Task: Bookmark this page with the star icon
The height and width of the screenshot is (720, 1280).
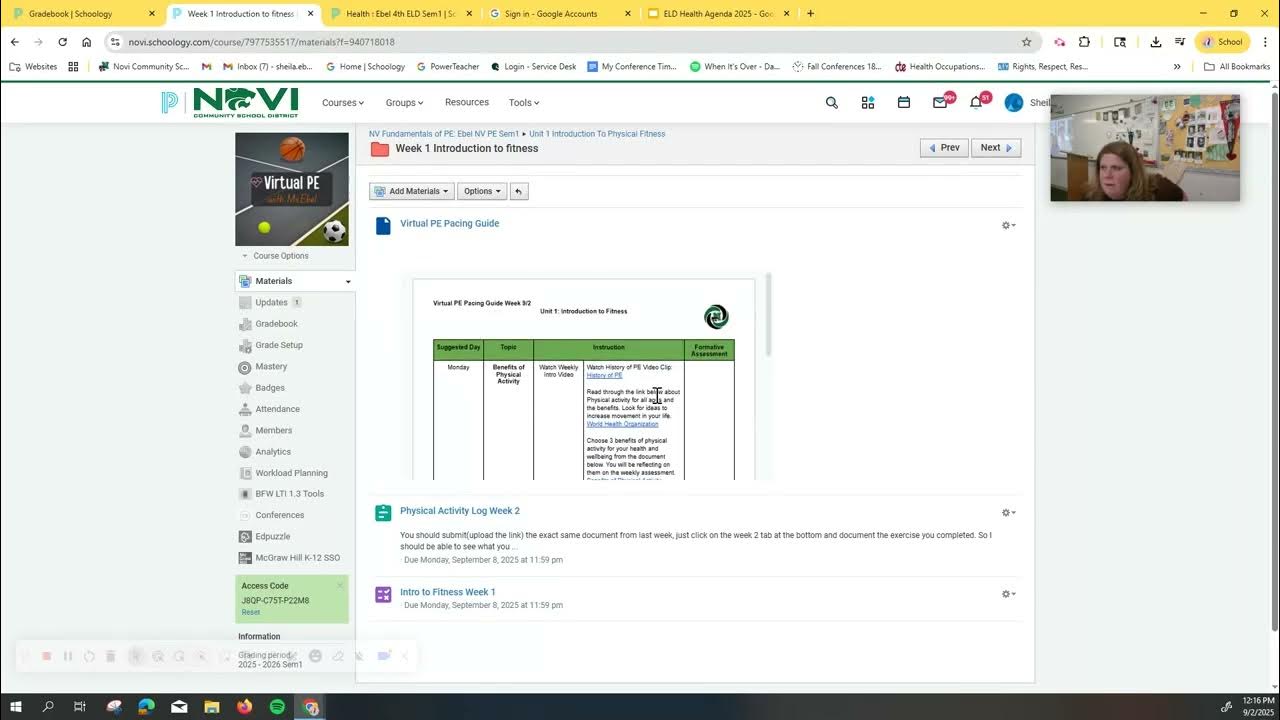Action: (x=1026, y=42)
